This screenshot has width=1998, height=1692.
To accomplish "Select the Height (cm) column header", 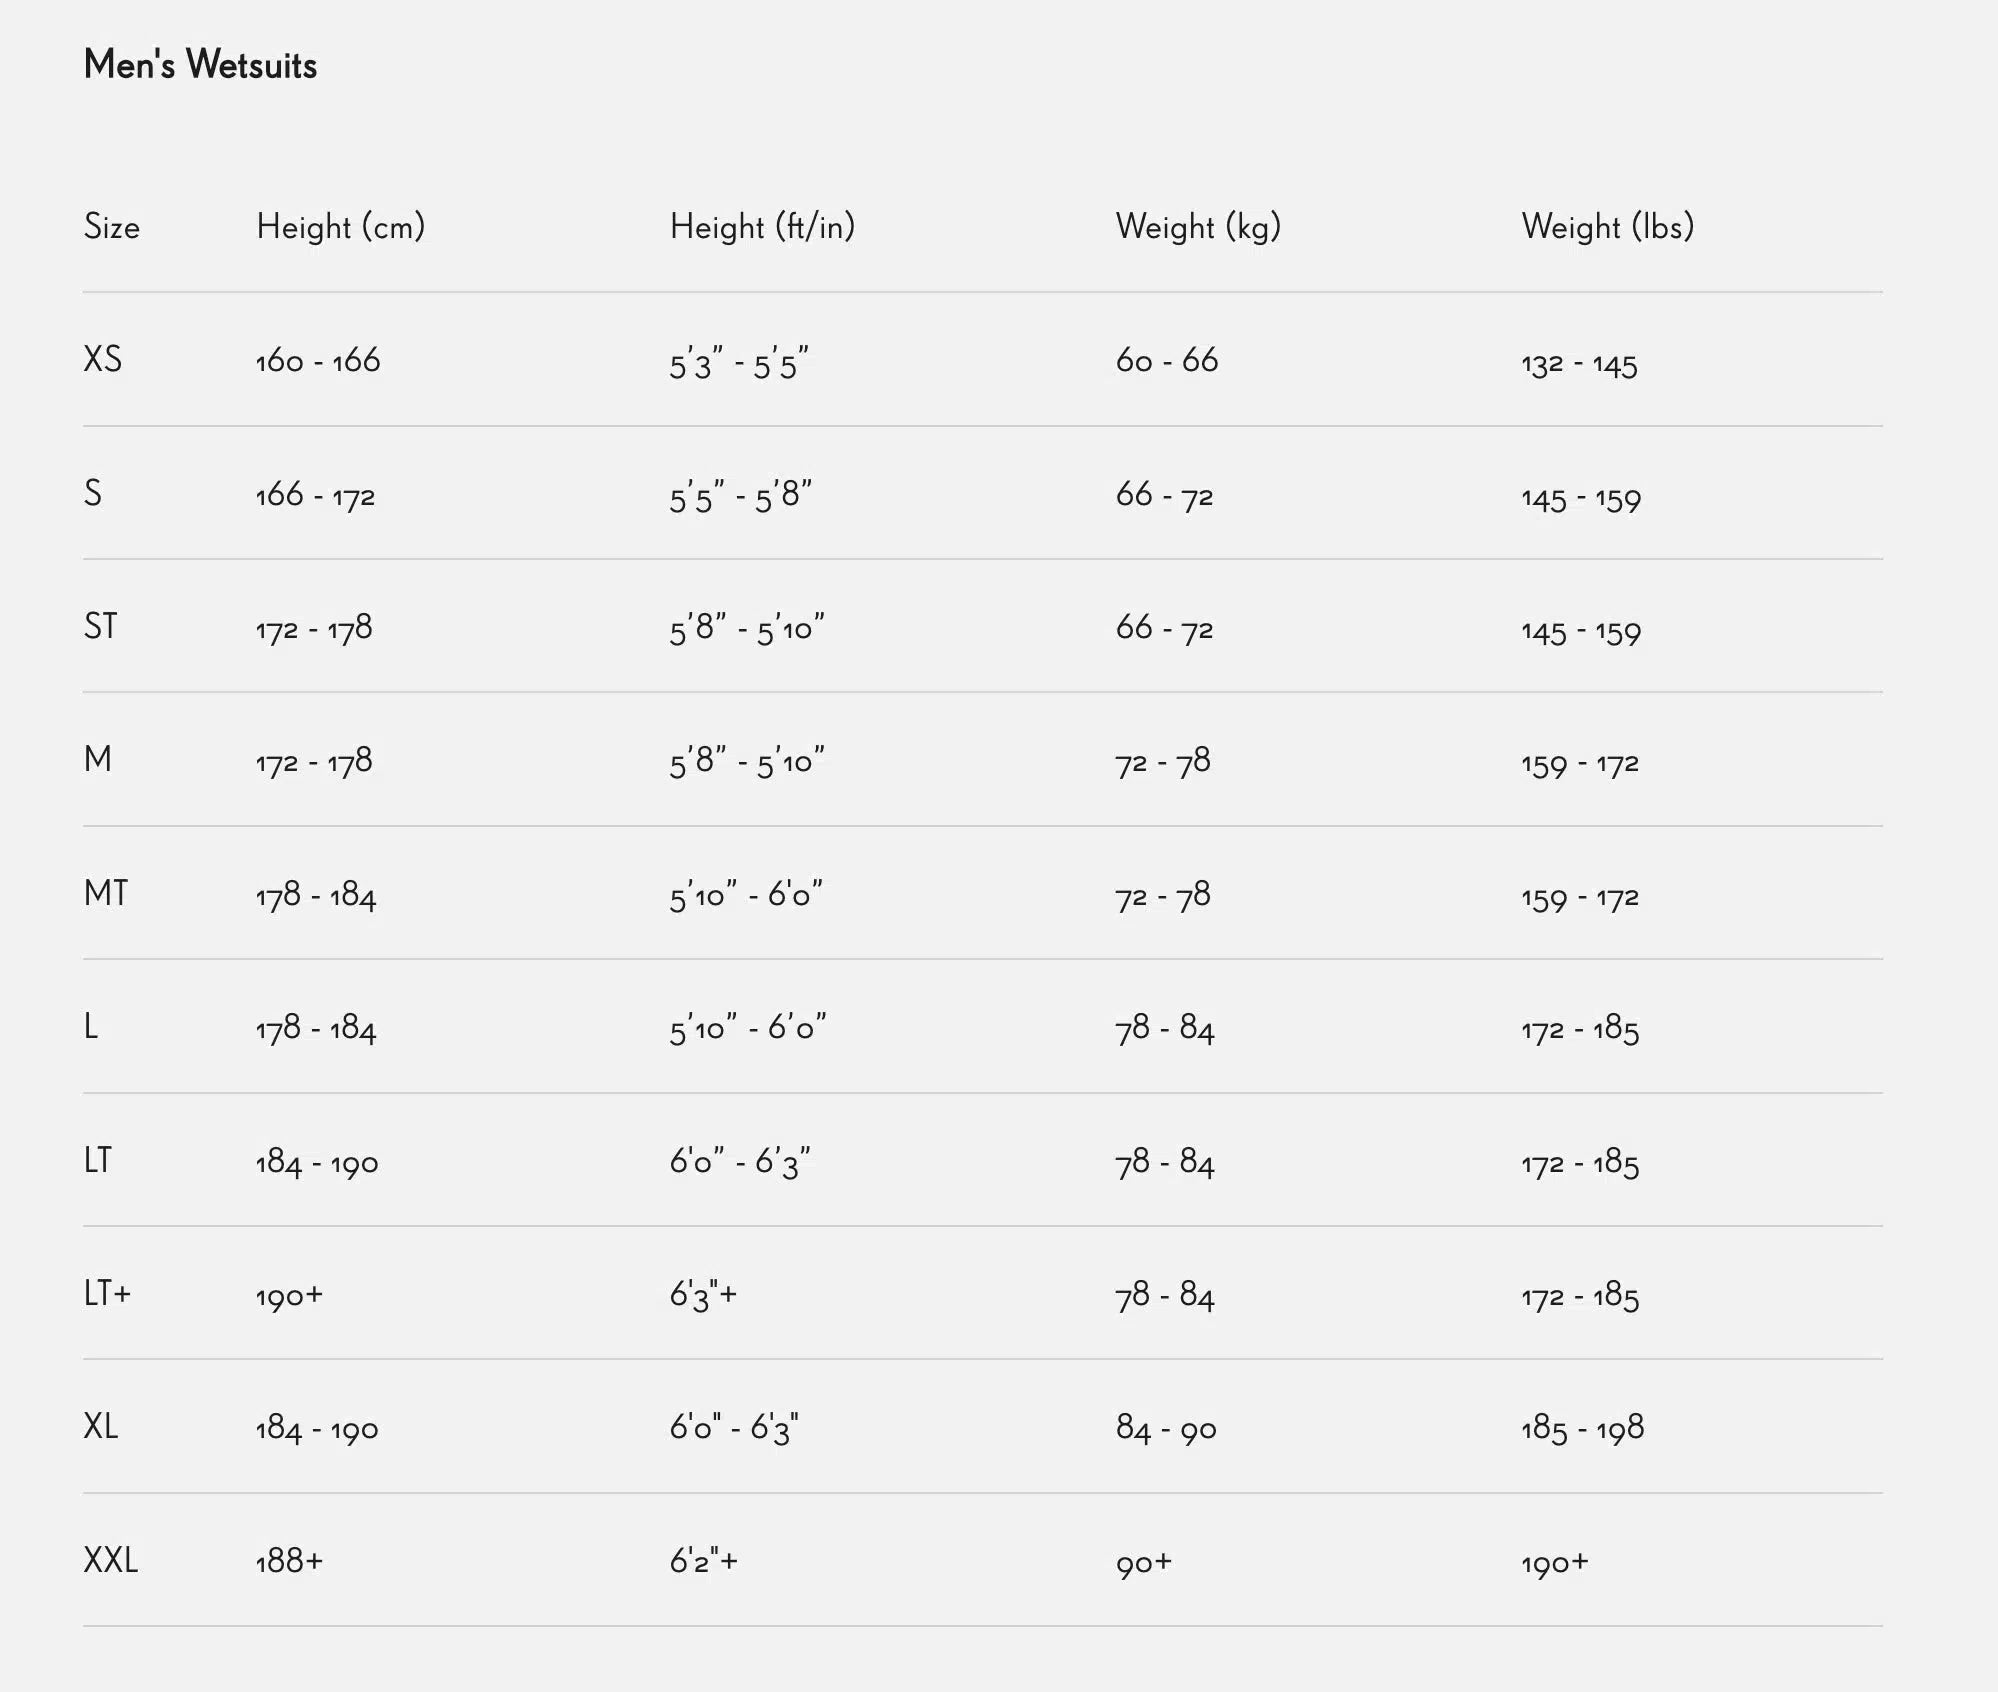I will (x=340, y=227).
